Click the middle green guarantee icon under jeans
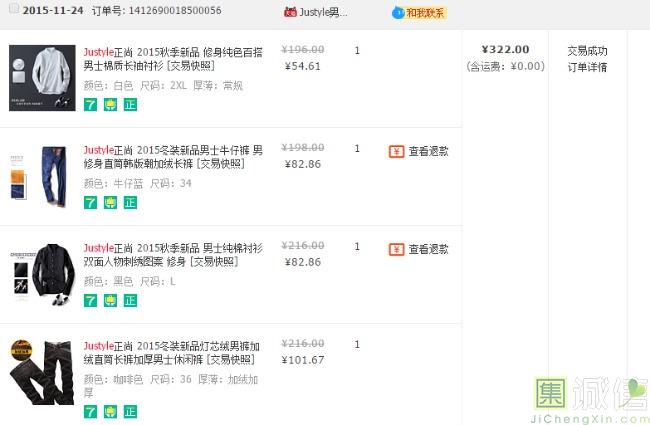Viewport: 650px width, 425px height. [x=110, y=202]
